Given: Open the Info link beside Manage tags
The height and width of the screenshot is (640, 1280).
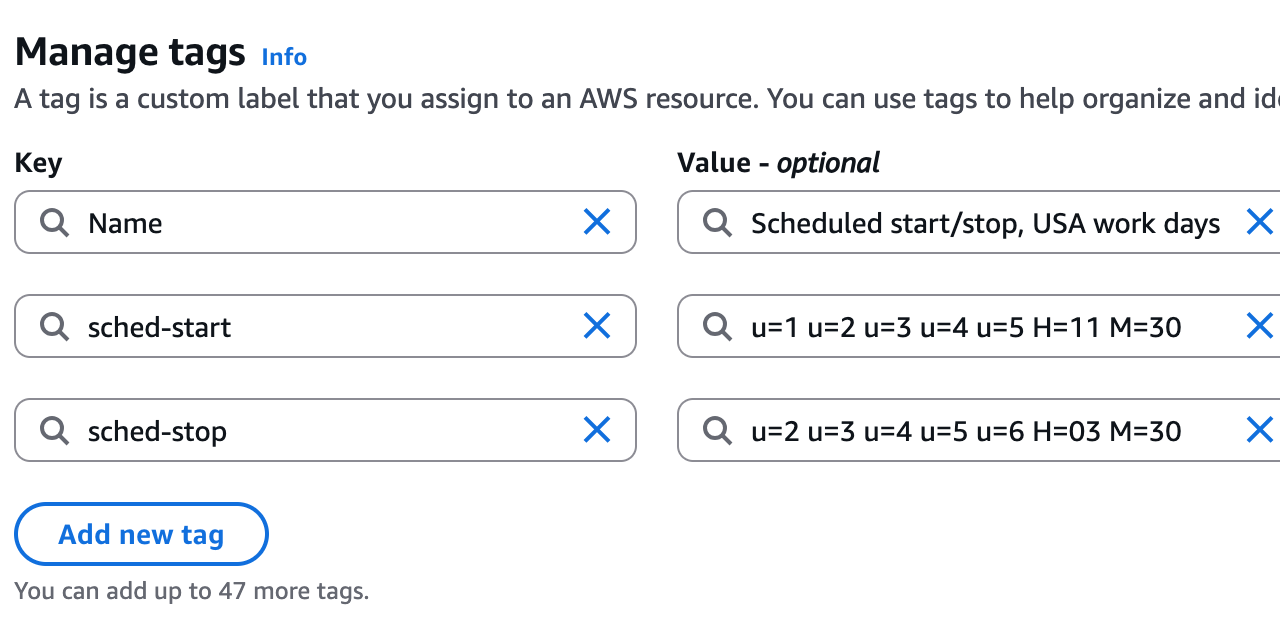Looking at the screenshot, I should (x=284, y=57).
